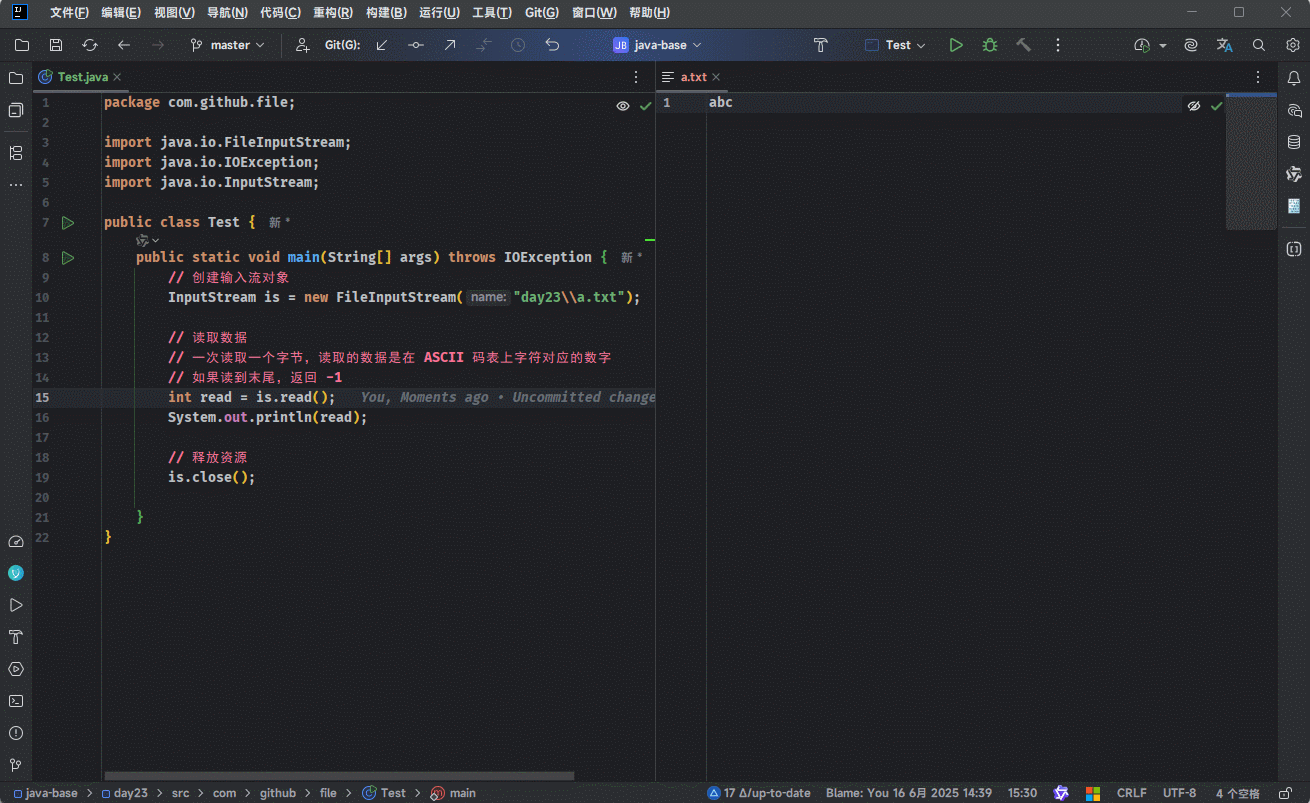1310x803 pixels.
Task: Toggle read-only lock in status bar
Action: coord(1285,793)
